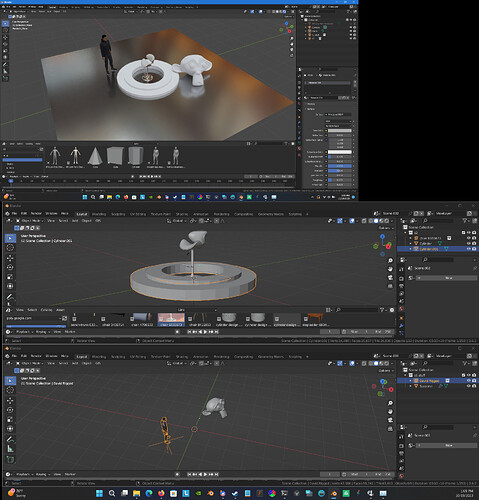
Task: Toggle X-ray mode in middle window header
Action: (x=364, y=221)
